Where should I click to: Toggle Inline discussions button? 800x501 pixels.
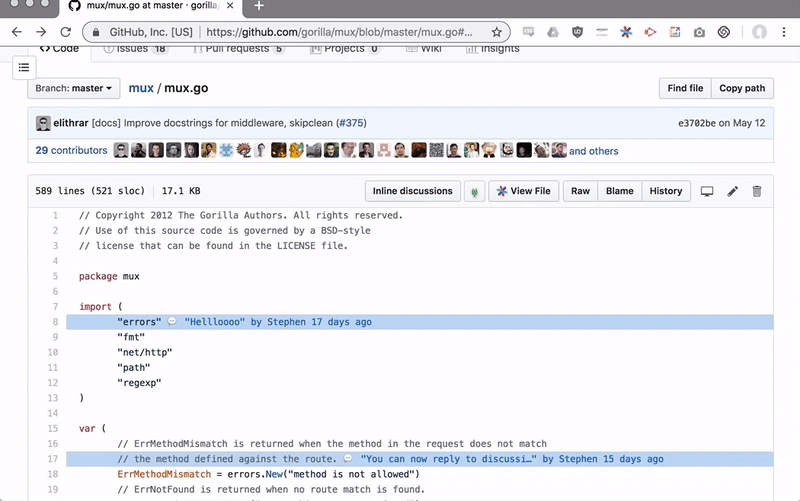click(x=412, y=191)
